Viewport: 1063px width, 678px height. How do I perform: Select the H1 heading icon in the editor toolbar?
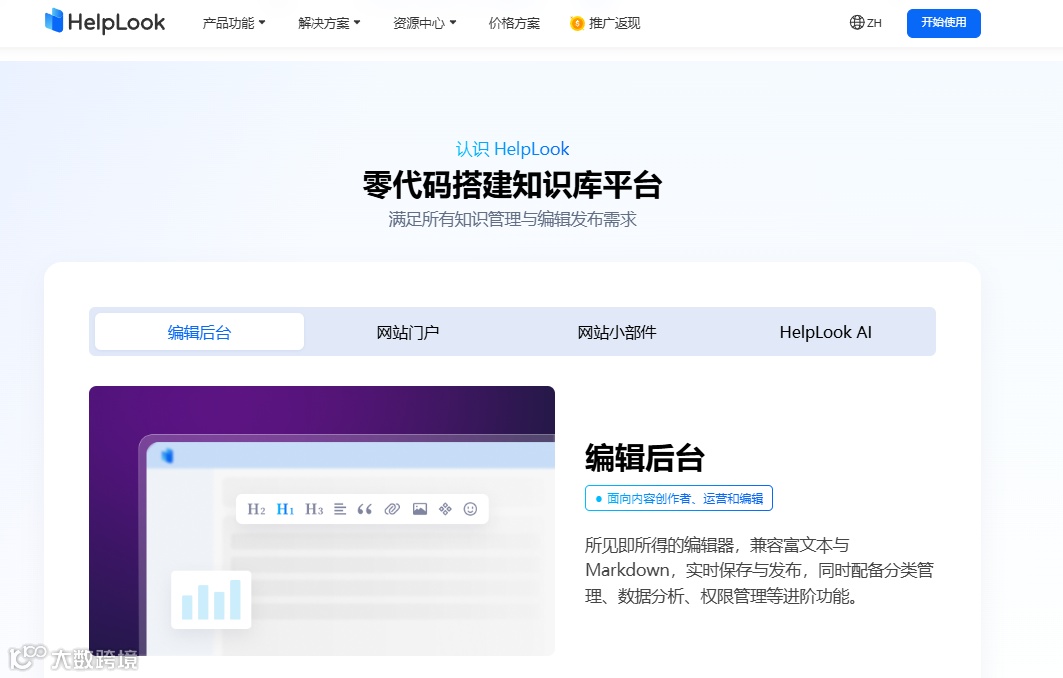(x=286, y=509)
